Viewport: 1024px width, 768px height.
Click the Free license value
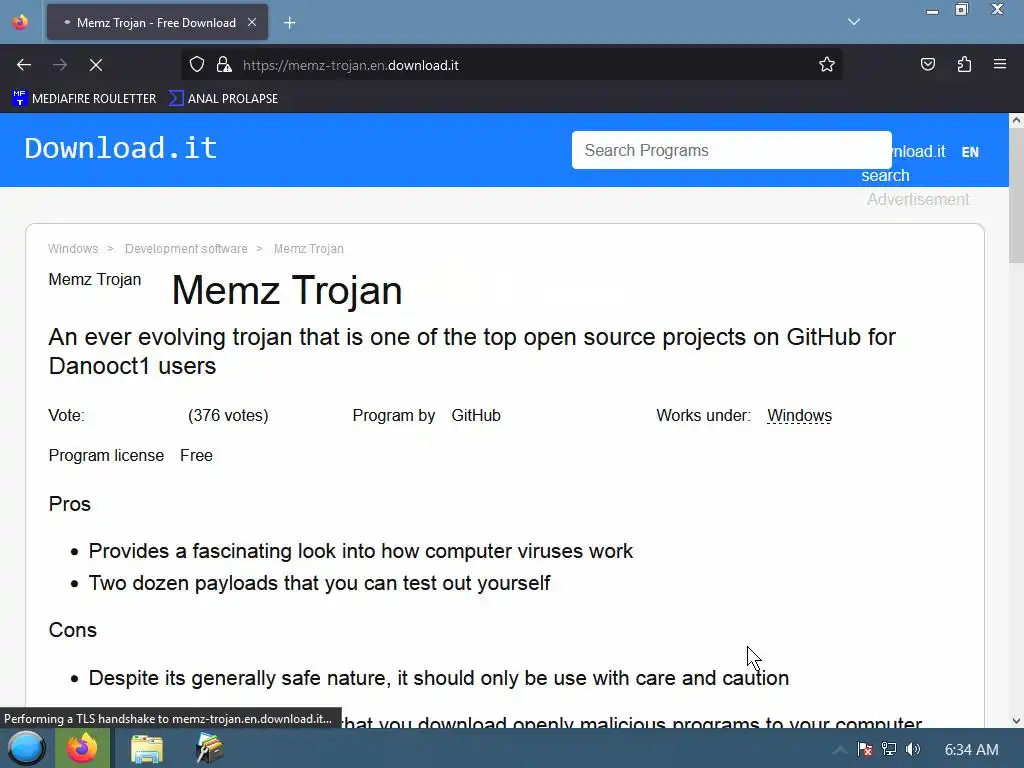(197, 456)
